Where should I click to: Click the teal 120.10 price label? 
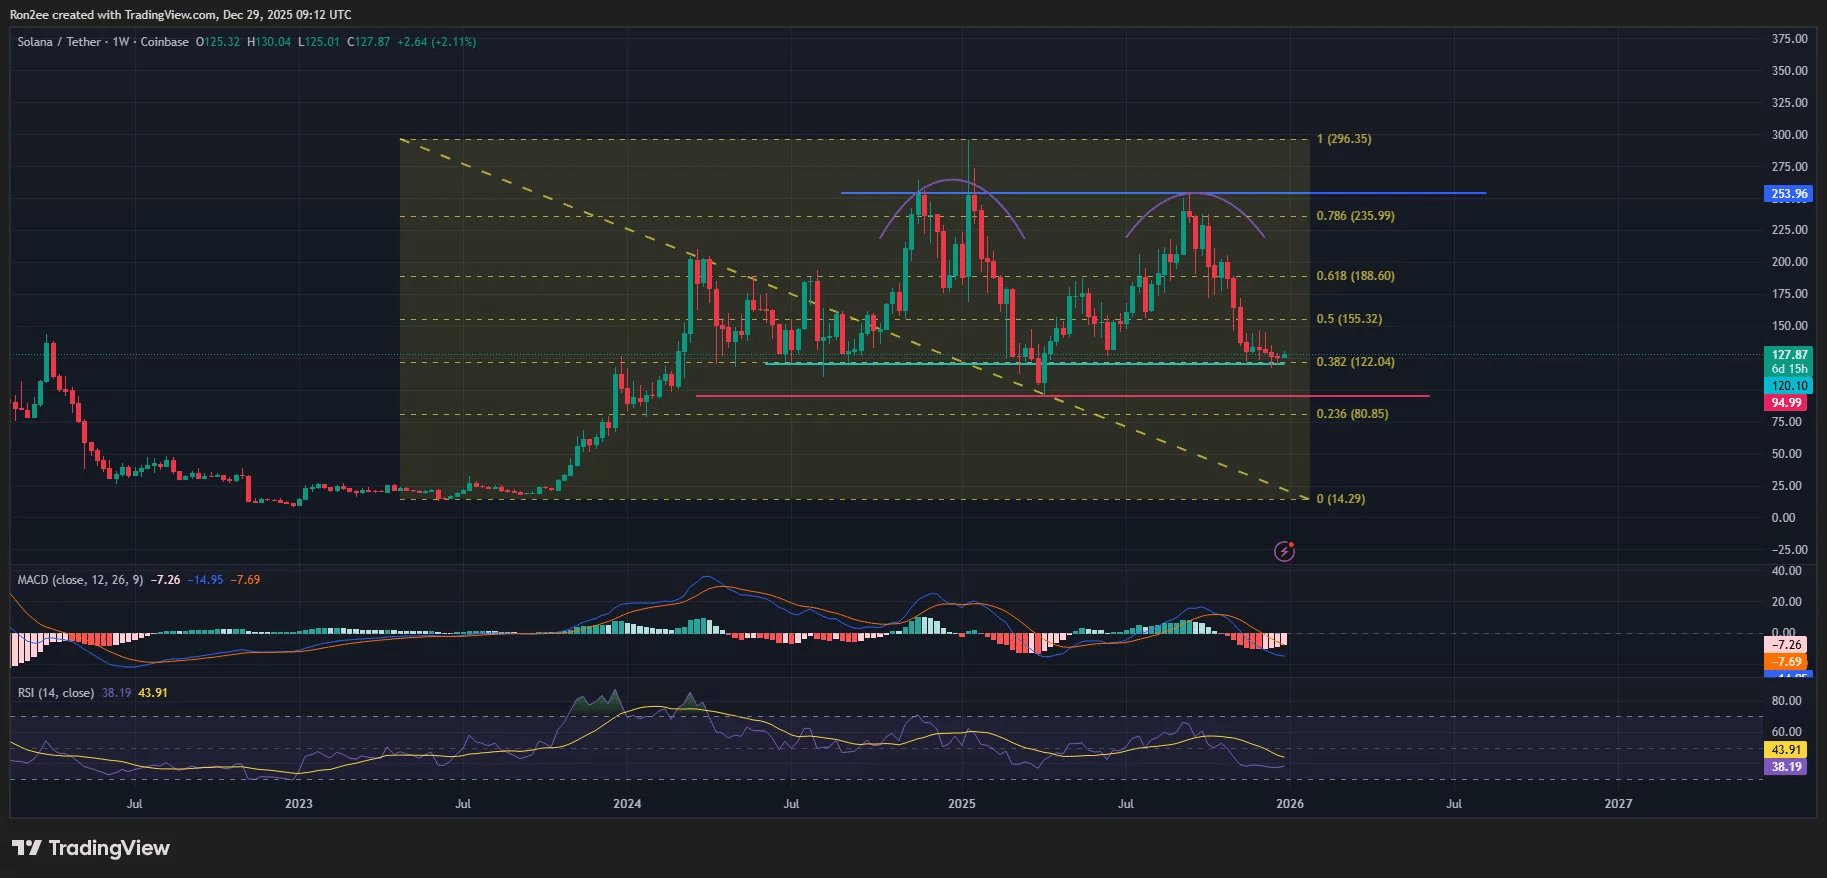(1788, 386)
